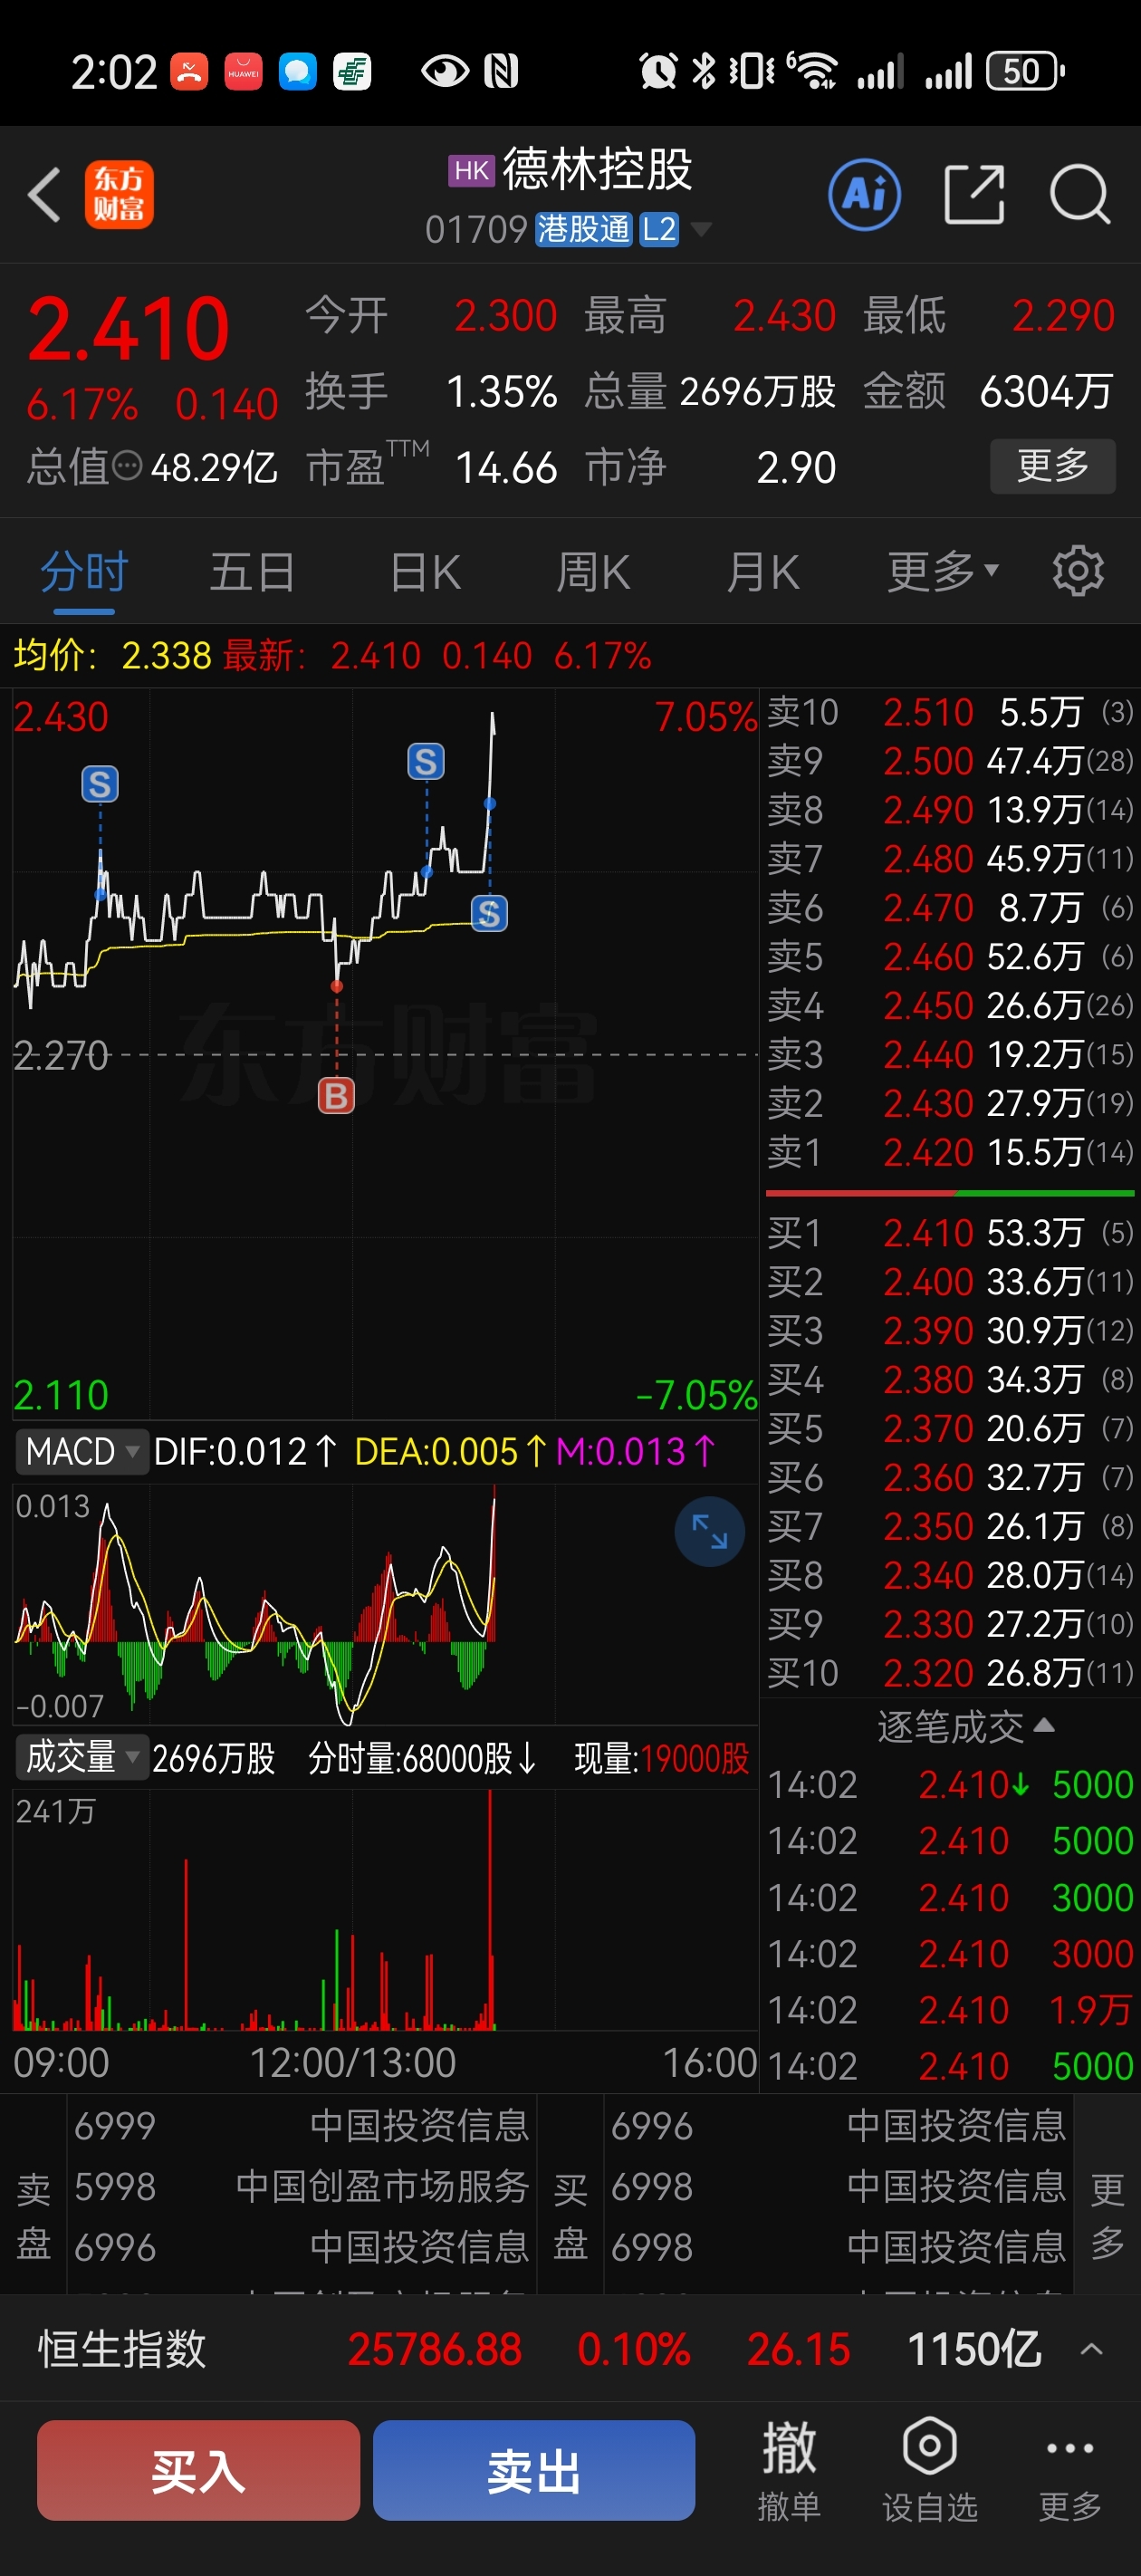Expand the 恒生指数 index bar chevron

pyautogui.click(x=1092, y=2349)
